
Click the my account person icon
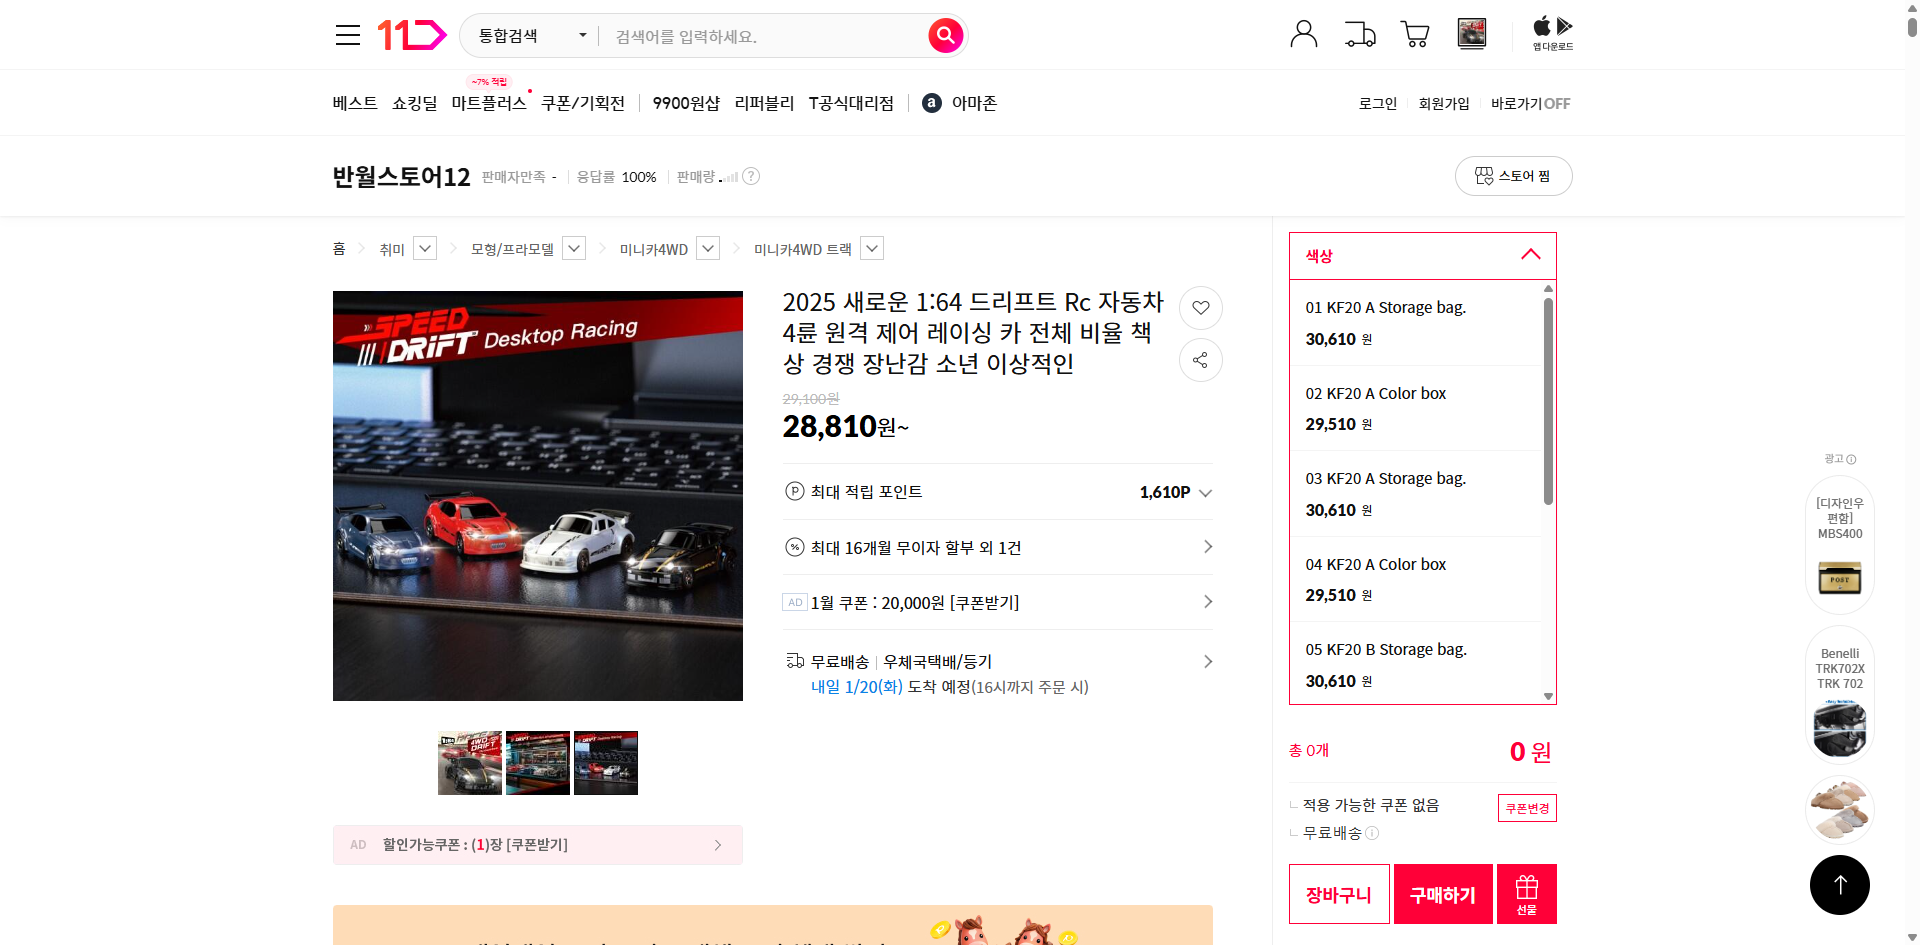[1303, 33]
